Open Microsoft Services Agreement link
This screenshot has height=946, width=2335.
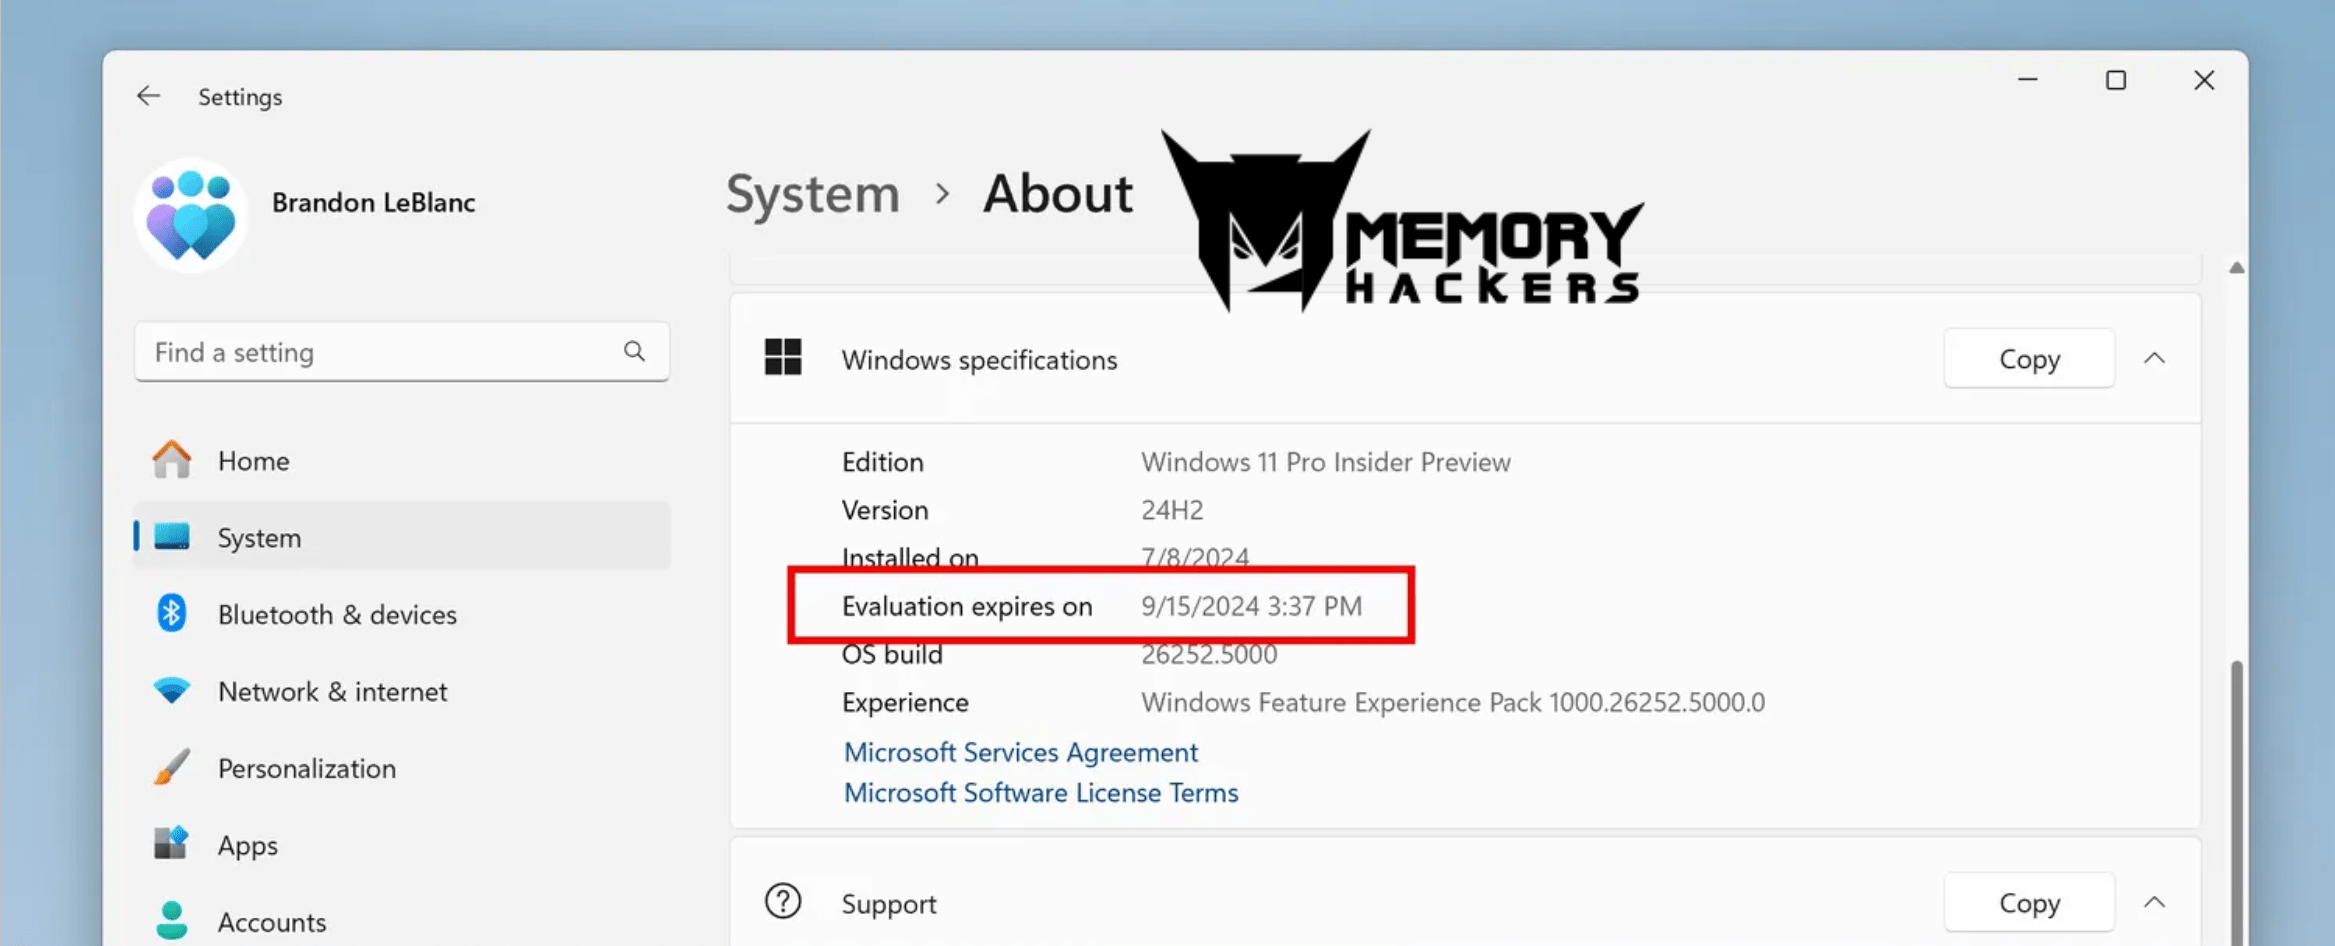tap(1021, 752)
